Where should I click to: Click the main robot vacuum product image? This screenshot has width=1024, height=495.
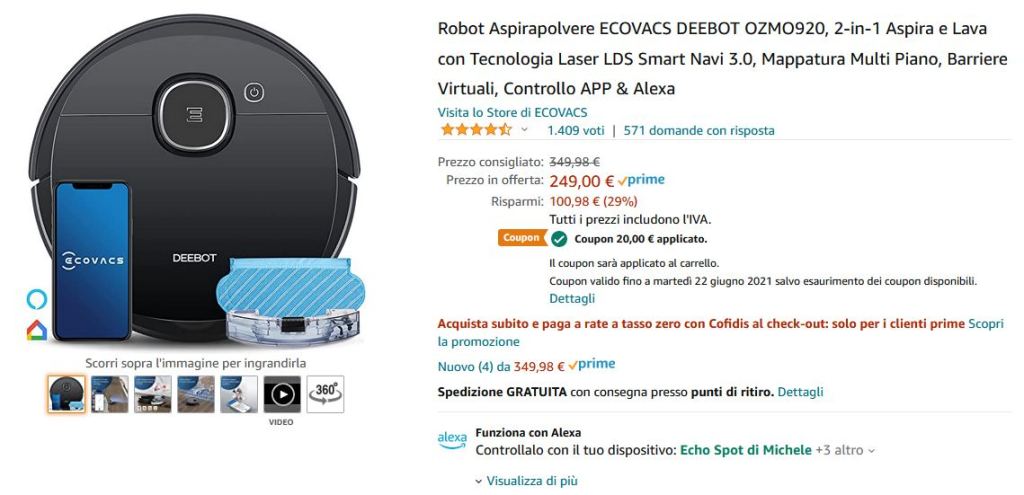(x=195, y=180)
